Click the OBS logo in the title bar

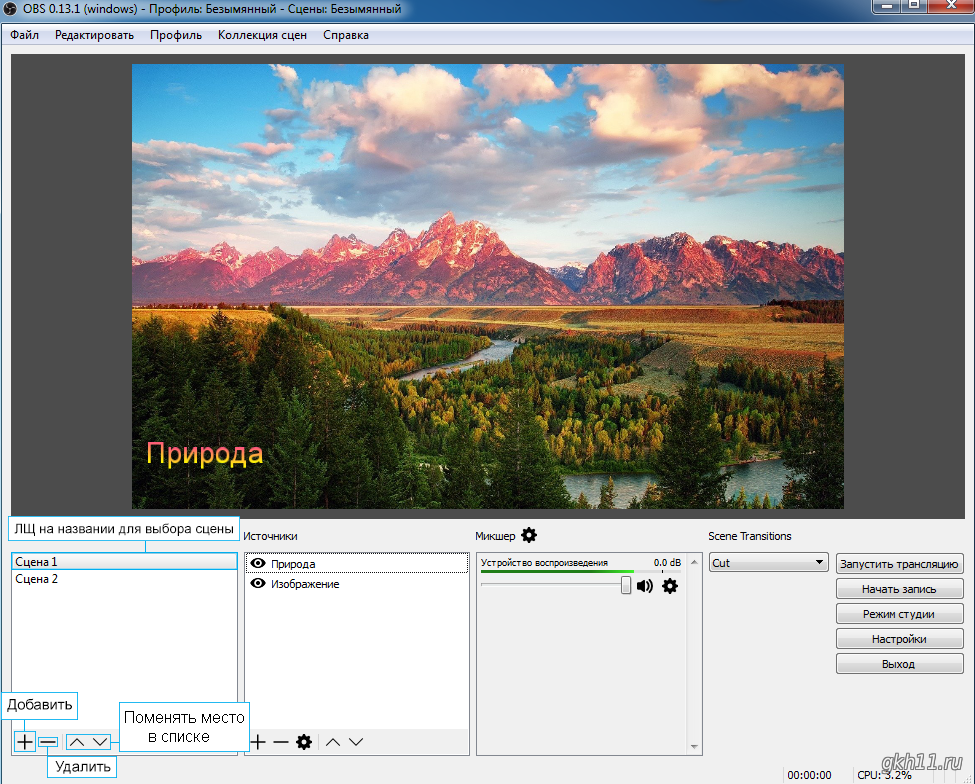[x=10, y=9]
